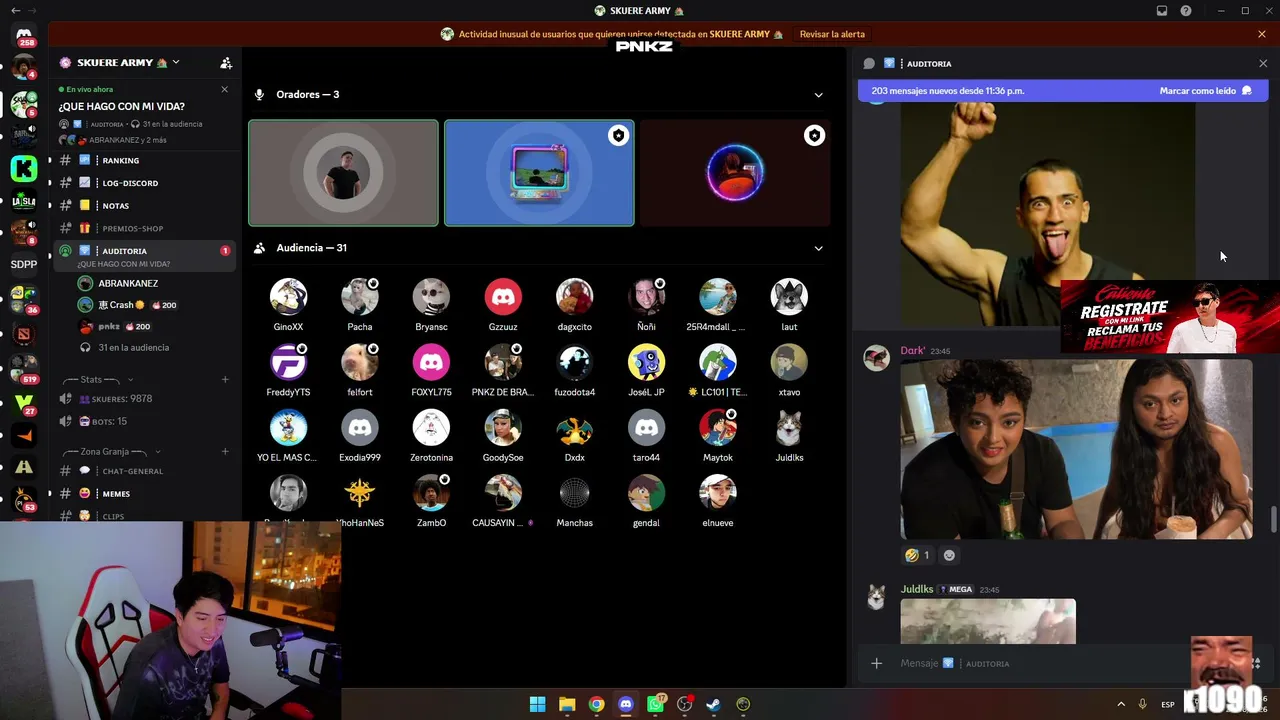1280x720 pixels.
Task: Click the invite members icon beside SKUERE ARMY
Action: [226, 63]
